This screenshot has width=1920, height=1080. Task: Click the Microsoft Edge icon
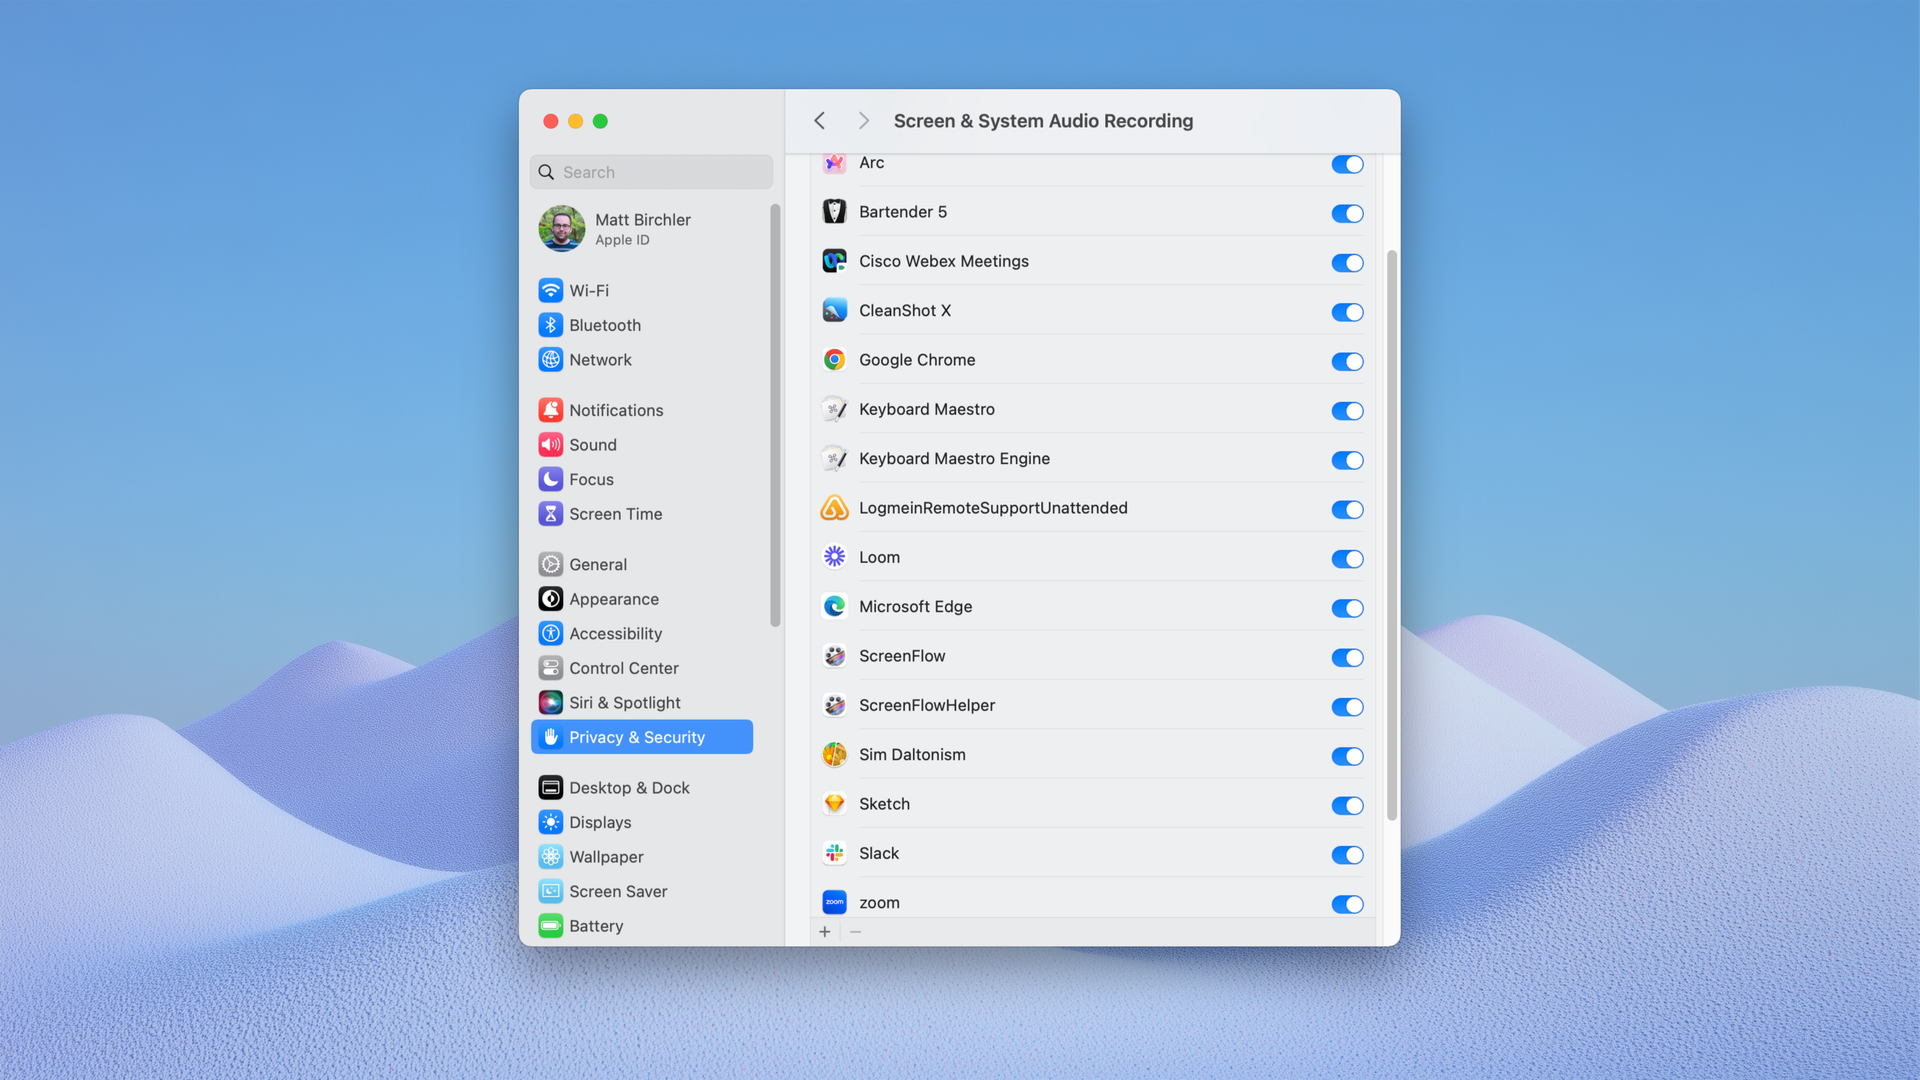[834, 607]
